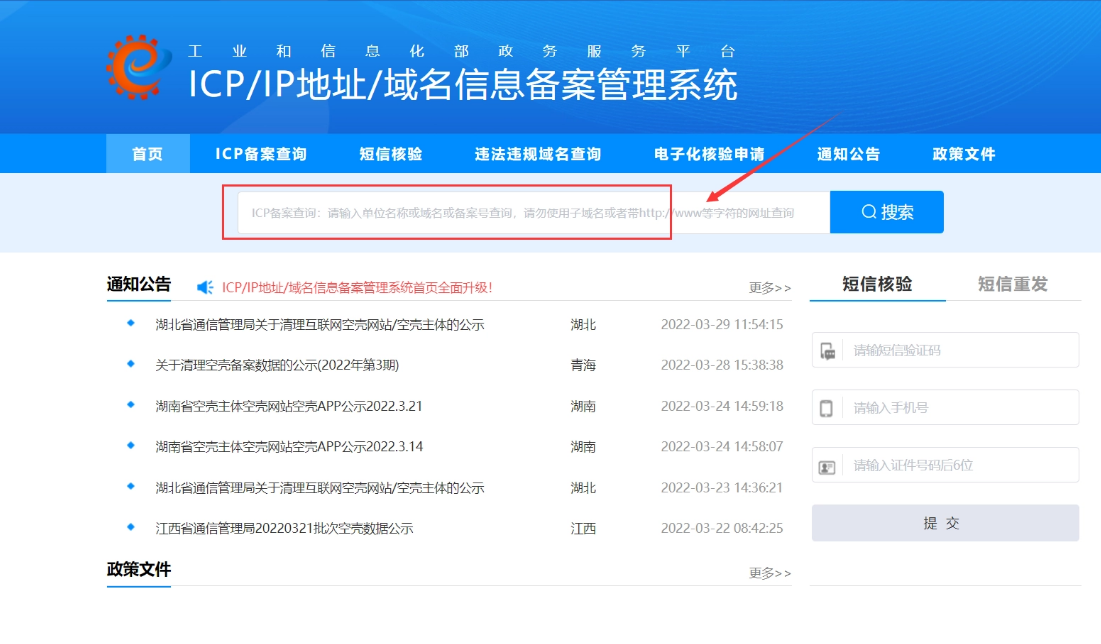Click the ID card icon in form

coord(828,466)
